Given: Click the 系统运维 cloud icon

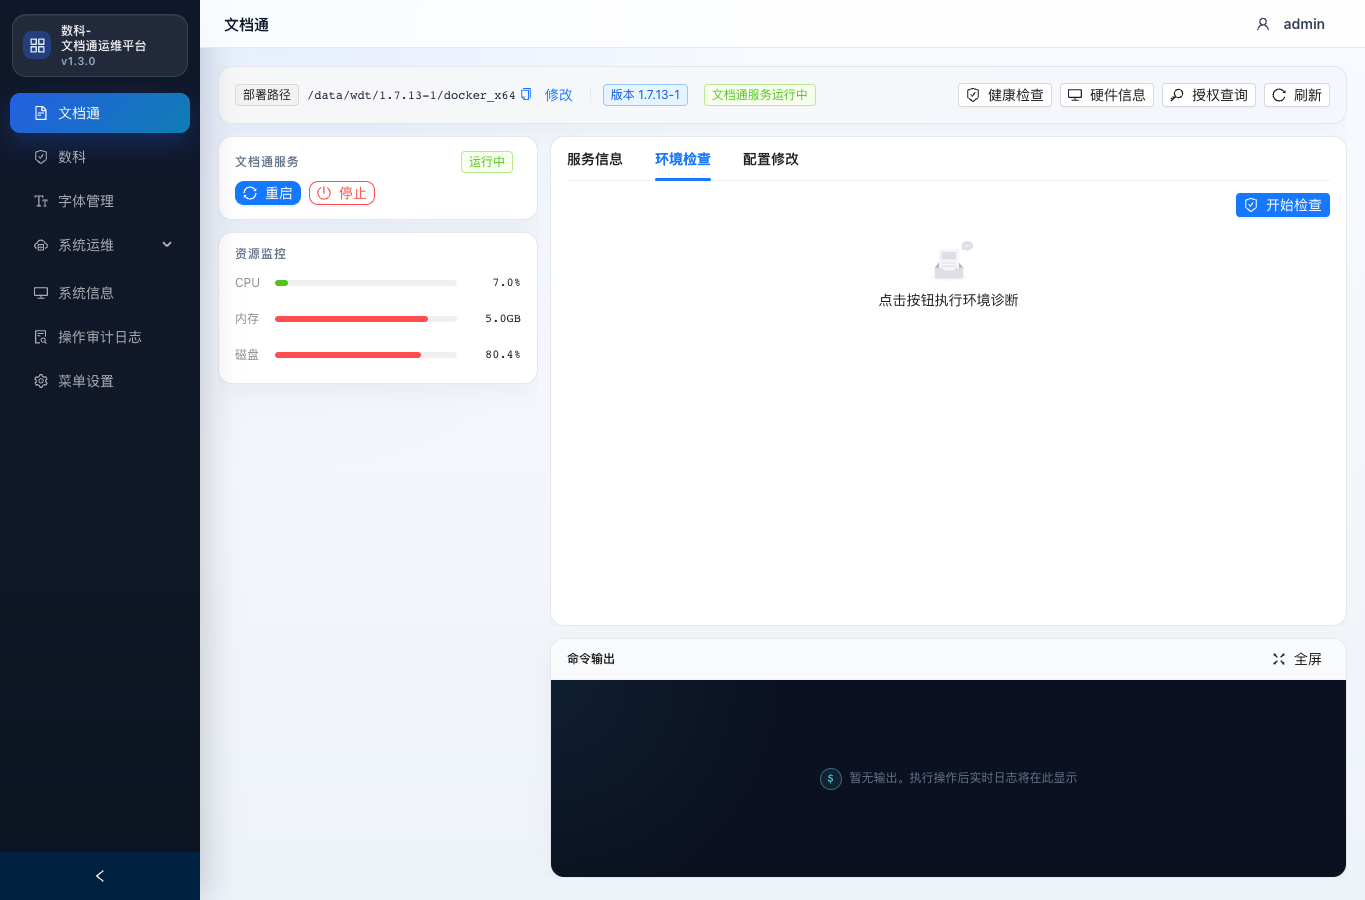Looking at the screenshot, I should click(41, 245).
